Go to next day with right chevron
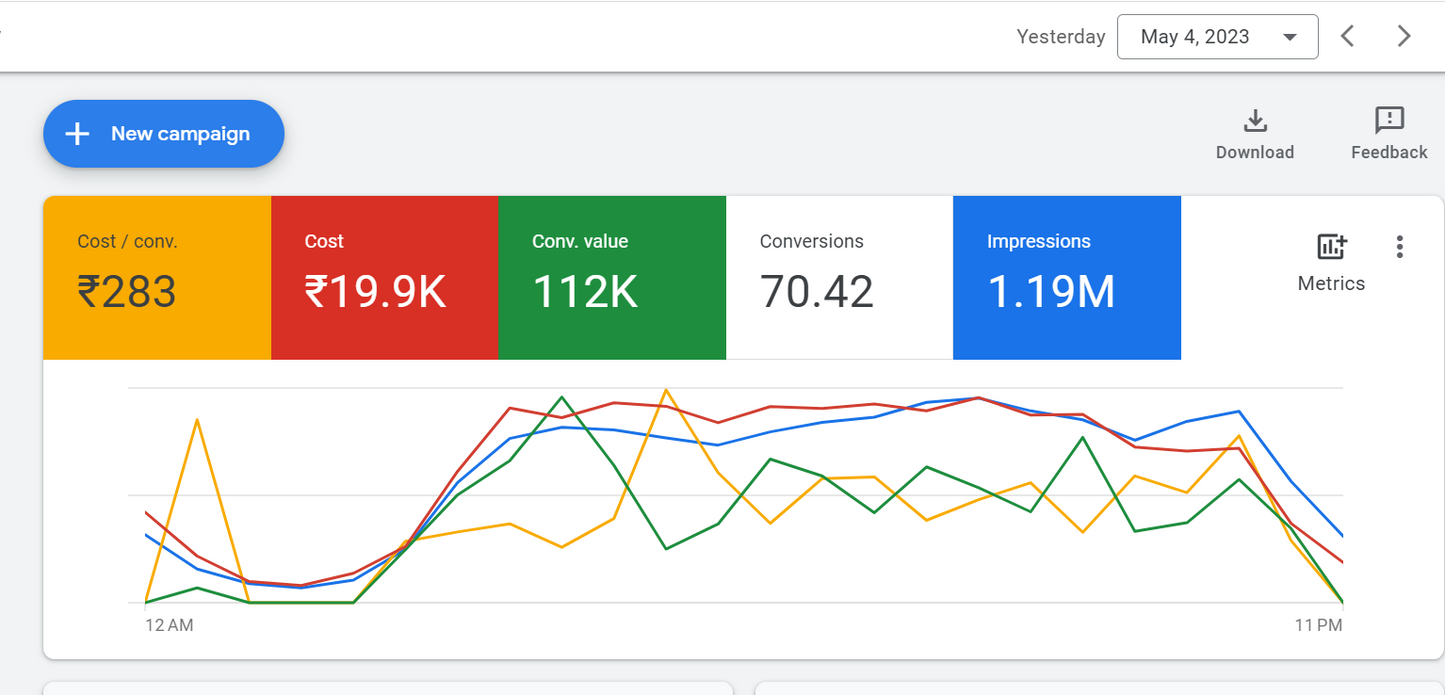1445x695 pixels. [1404, 37]
